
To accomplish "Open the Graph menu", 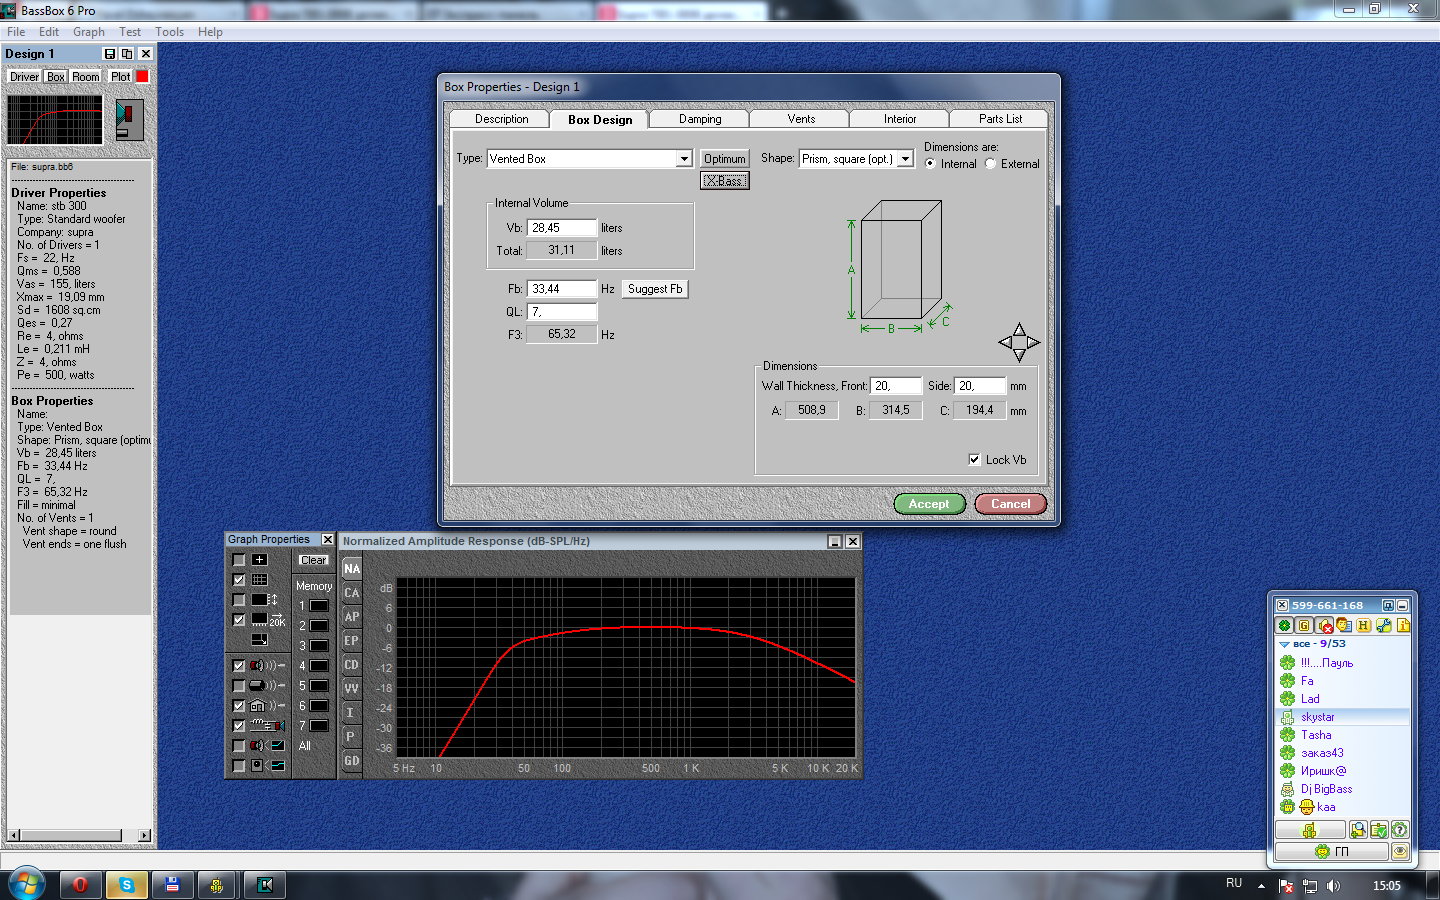I will coord(89,32).
